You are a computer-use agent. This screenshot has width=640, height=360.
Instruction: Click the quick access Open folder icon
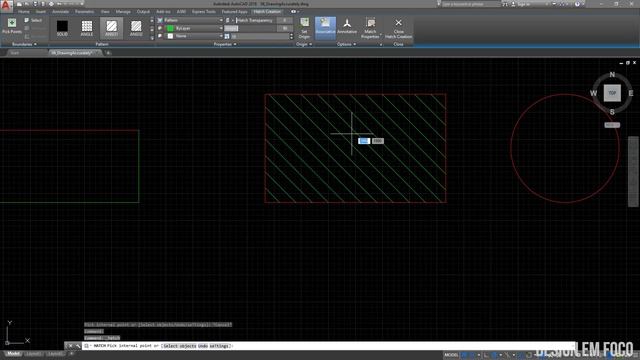point(27,4)
